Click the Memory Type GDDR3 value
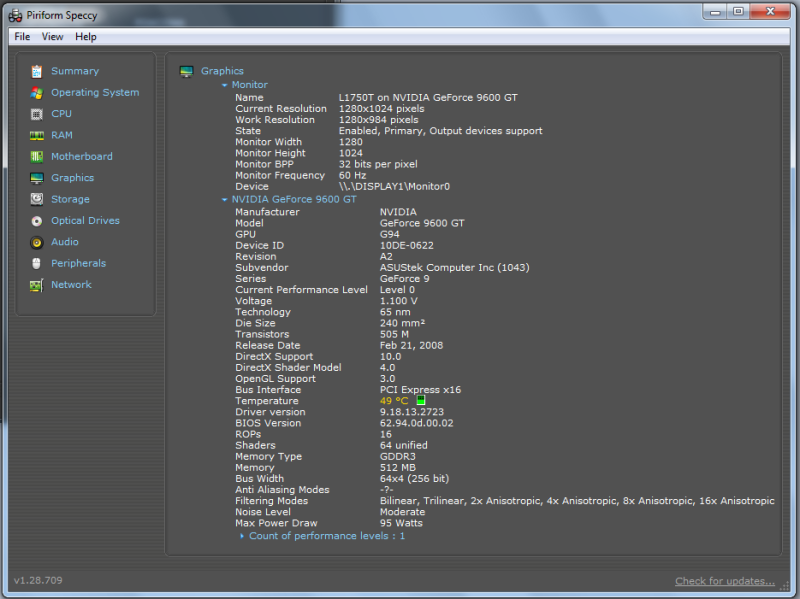Screen dimensions: 800x599 pos(397,457)
